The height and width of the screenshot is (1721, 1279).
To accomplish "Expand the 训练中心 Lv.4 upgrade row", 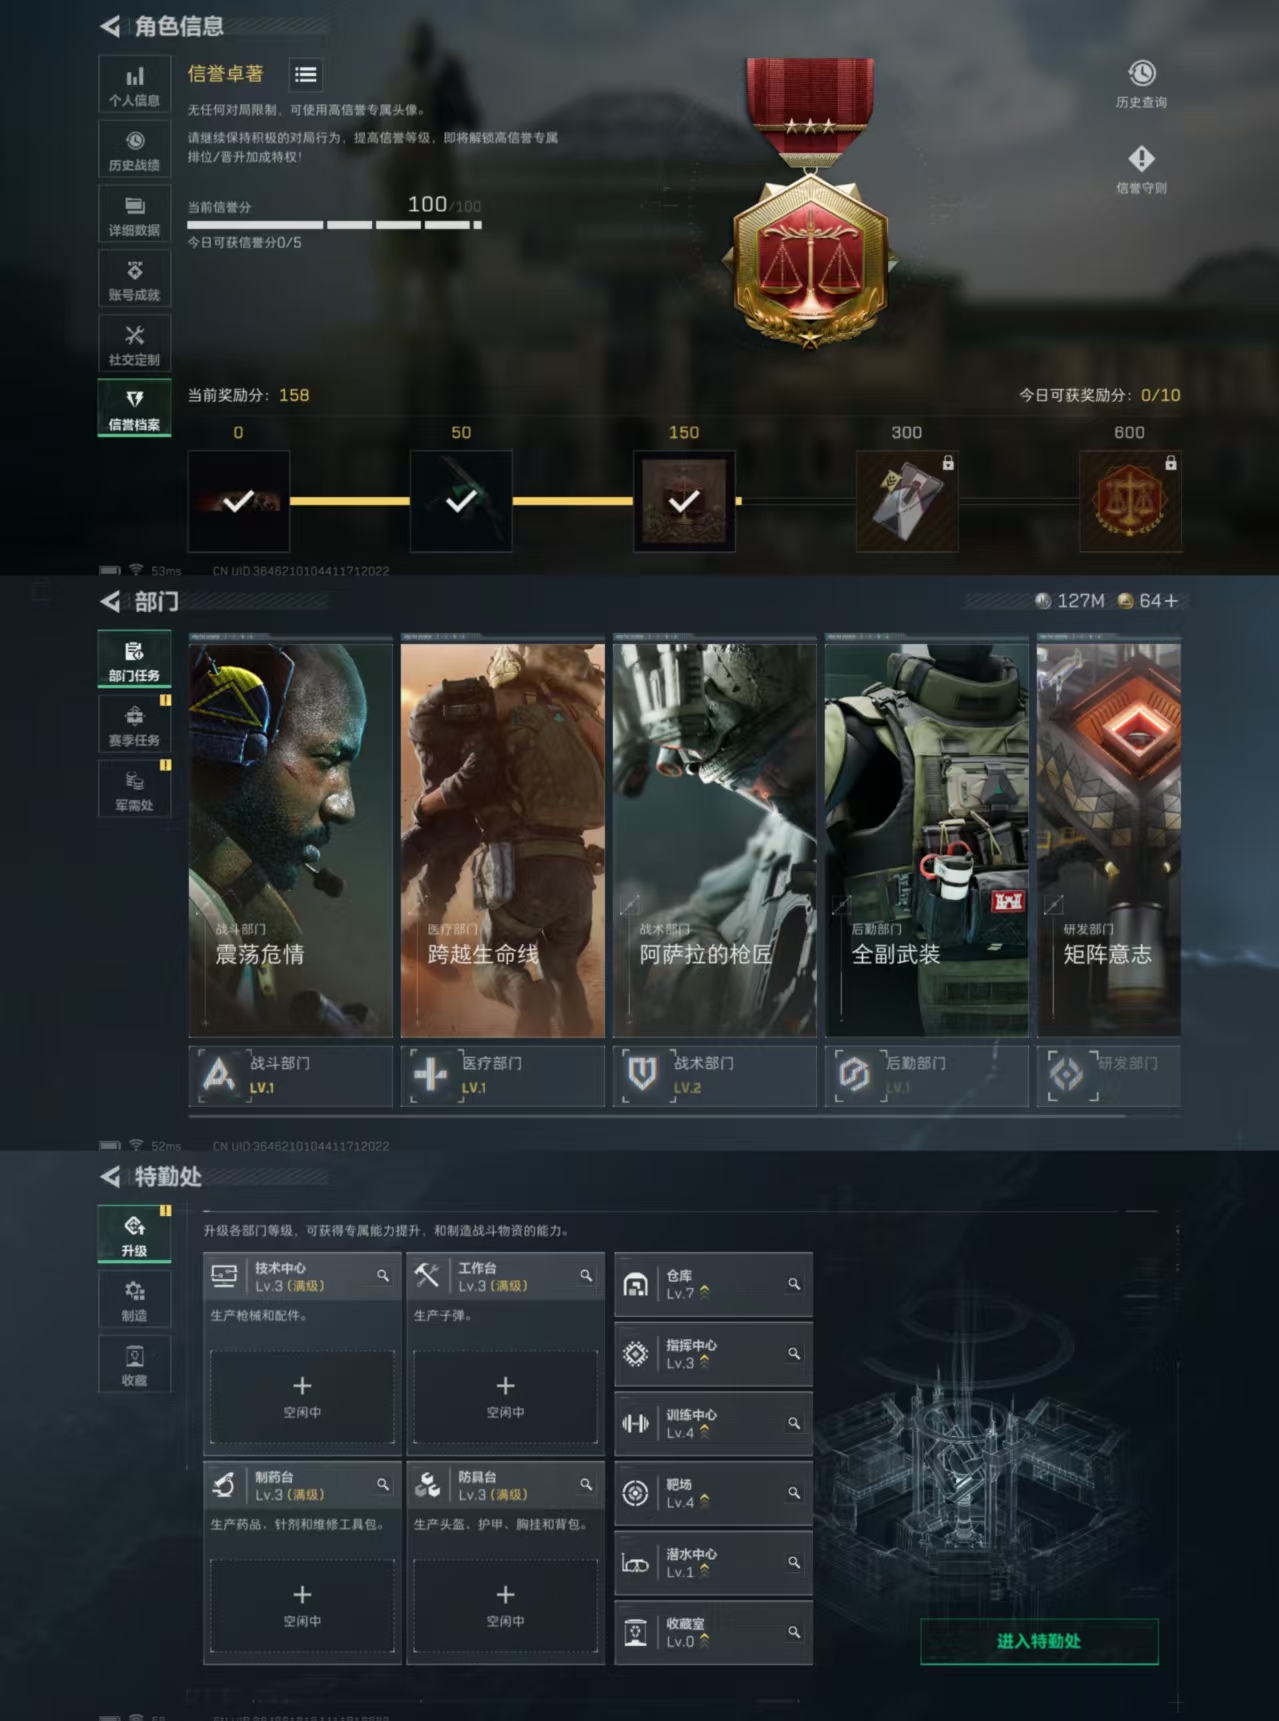I will click(712, 1424).
